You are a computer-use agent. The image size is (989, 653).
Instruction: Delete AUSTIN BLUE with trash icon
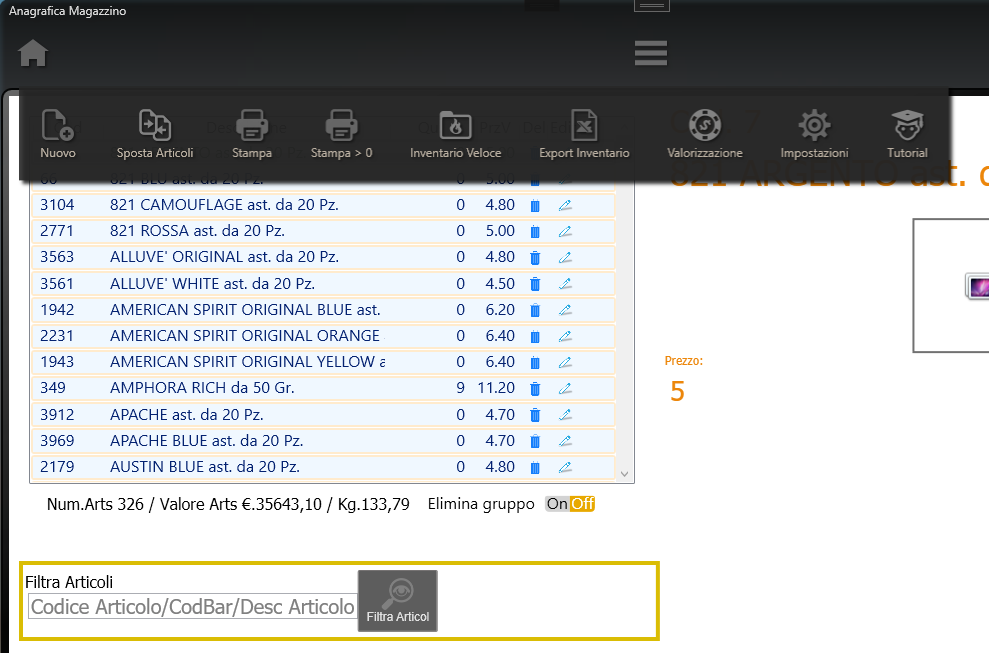click(x=535, y=468)
